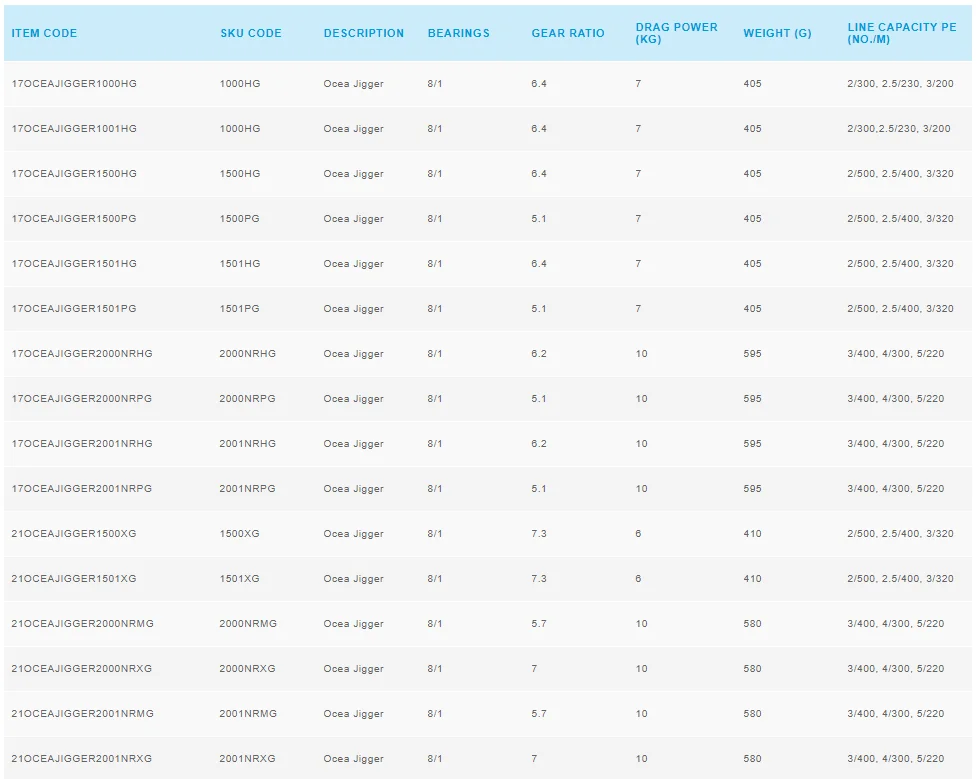
Task: Click the DRAG POWER (KG) column header
Action: (x=676, y=33)
